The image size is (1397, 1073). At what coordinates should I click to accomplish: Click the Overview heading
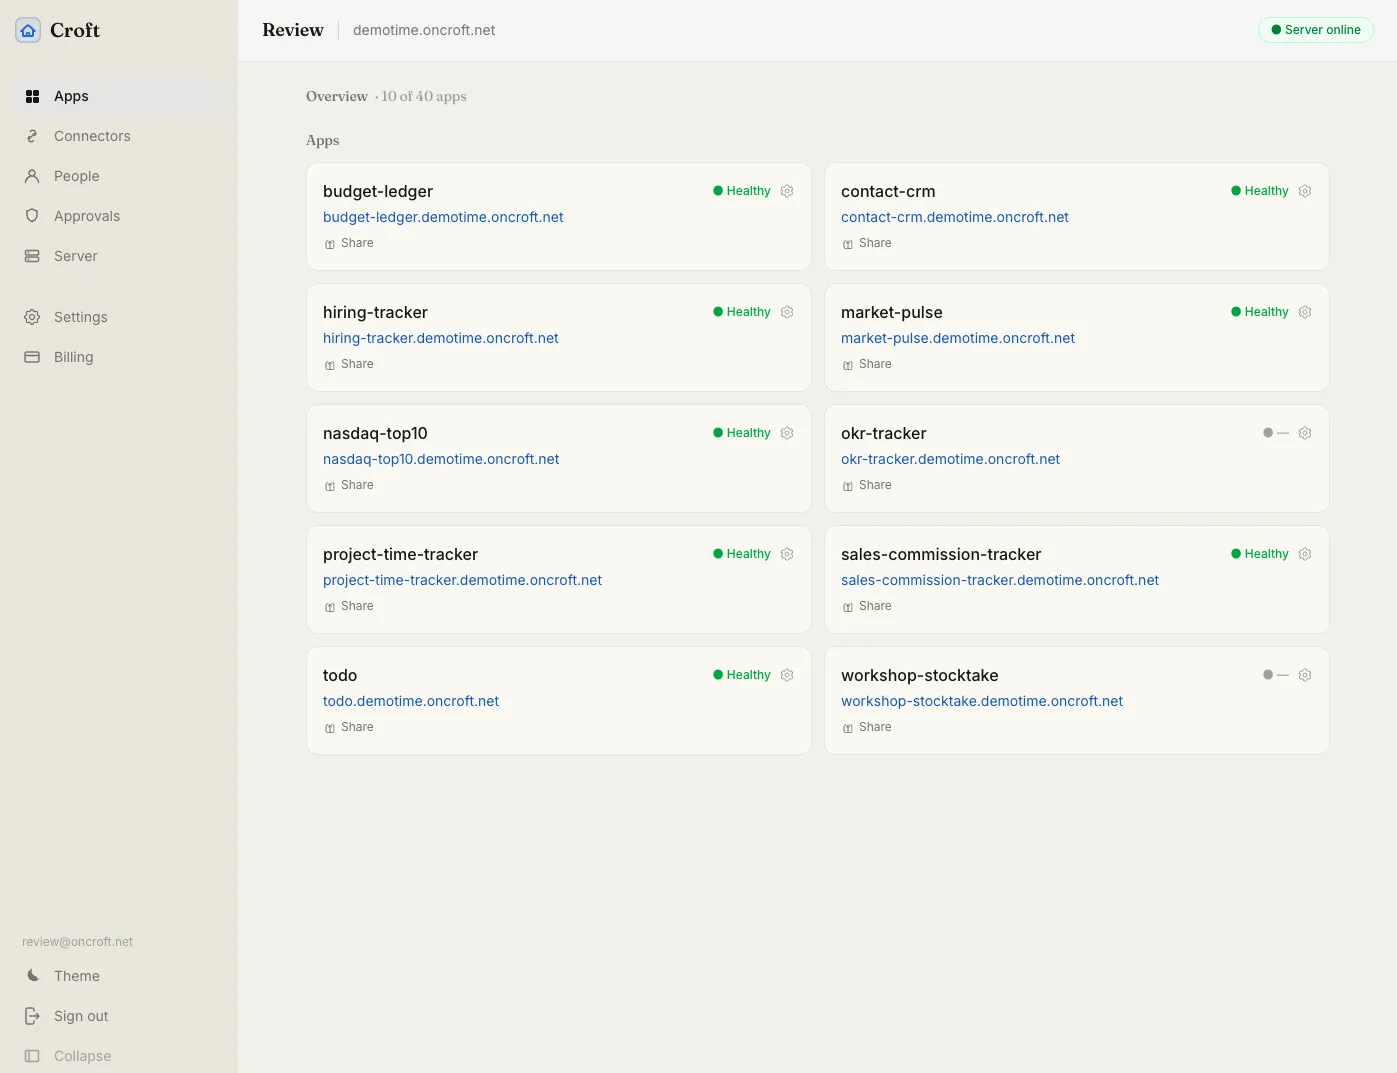(x=337, y=96)
